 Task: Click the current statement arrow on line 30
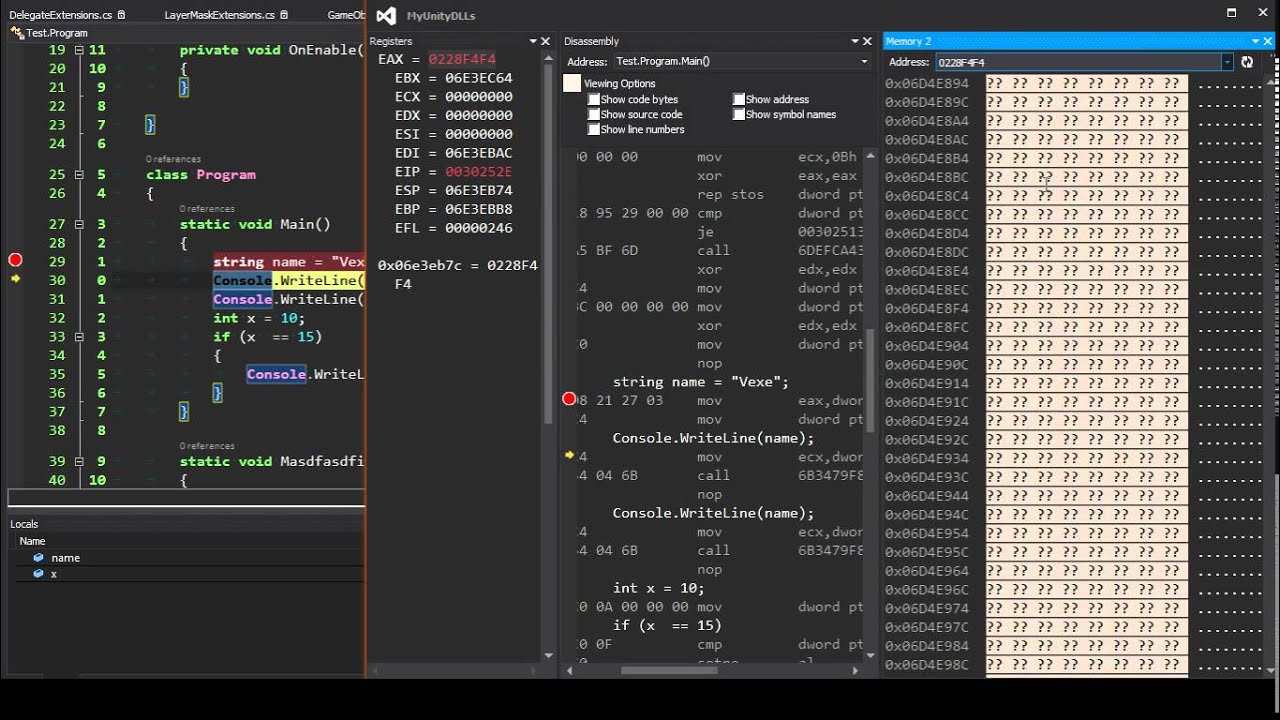(15, 279)
